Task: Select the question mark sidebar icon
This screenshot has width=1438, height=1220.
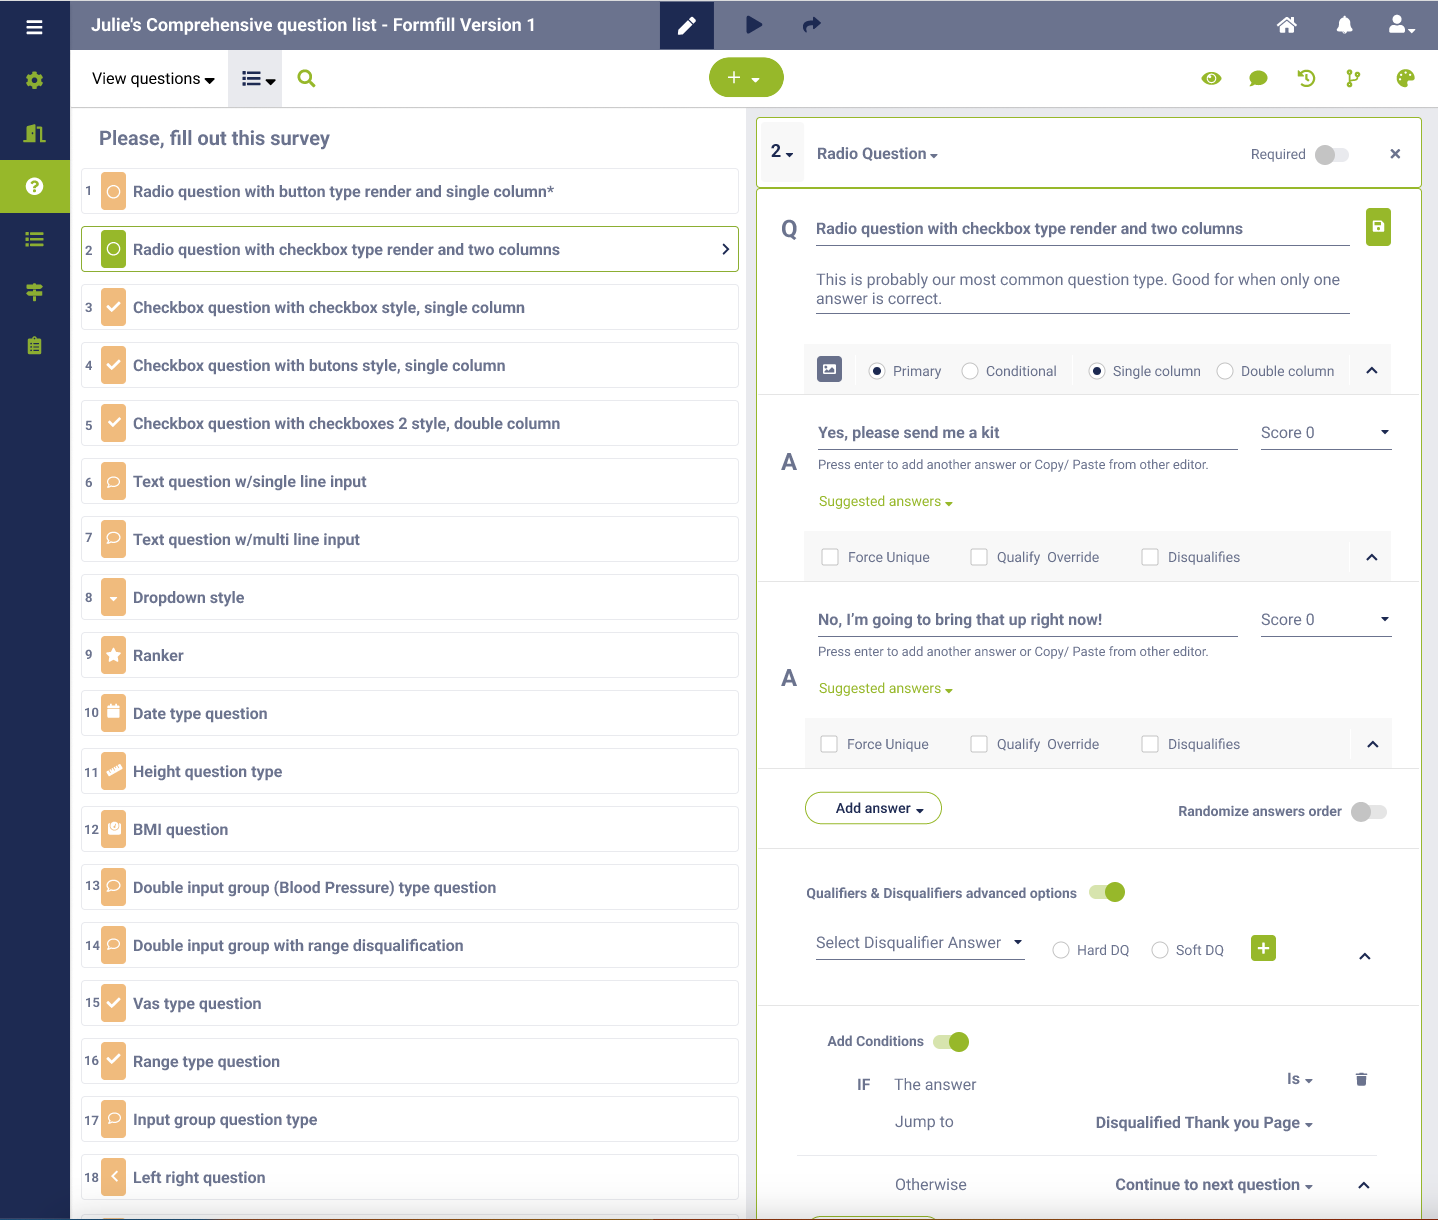Action: tap(34, 186)
